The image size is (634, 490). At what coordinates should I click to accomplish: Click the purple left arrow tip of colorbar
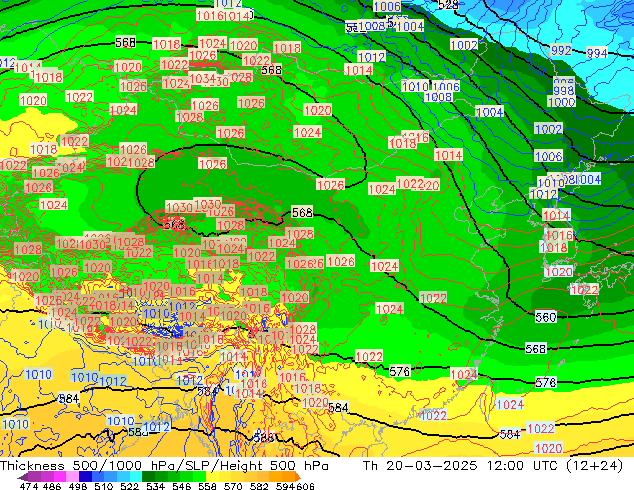[21, 477]
